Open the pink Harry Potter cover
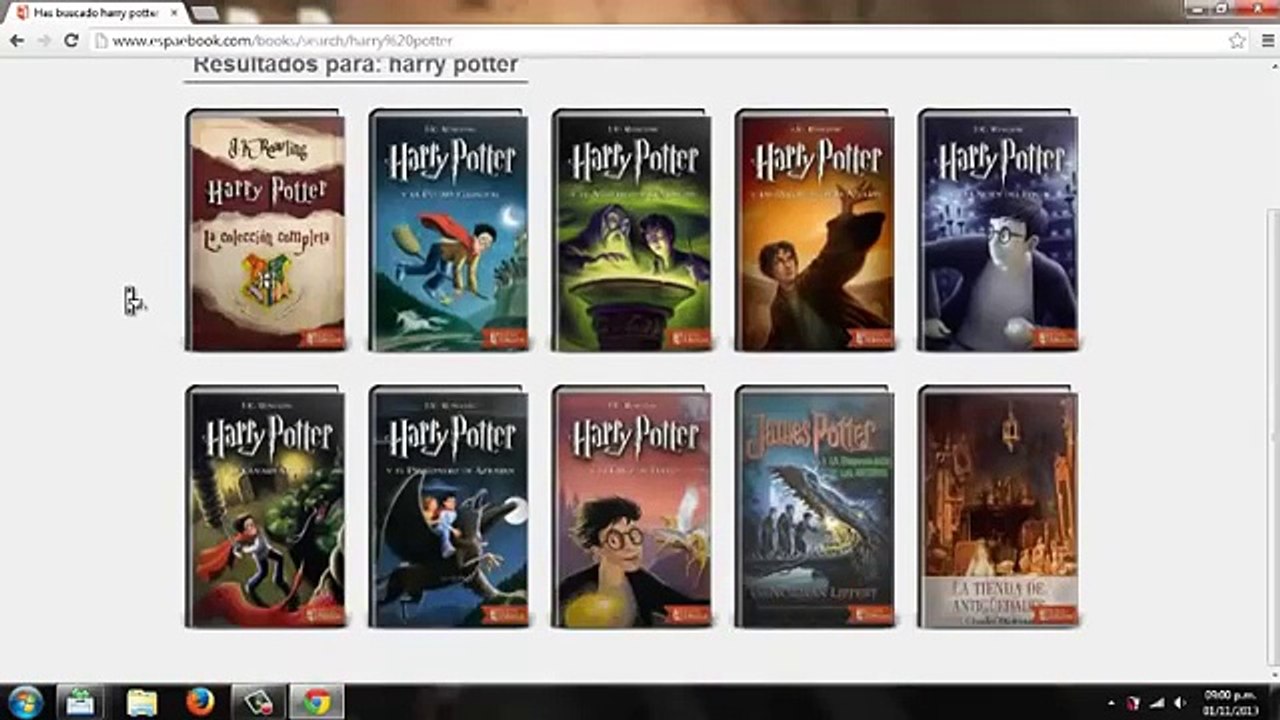Viewport: 1280px width, 720px height. pyautogui.click(x=632, y=507)
